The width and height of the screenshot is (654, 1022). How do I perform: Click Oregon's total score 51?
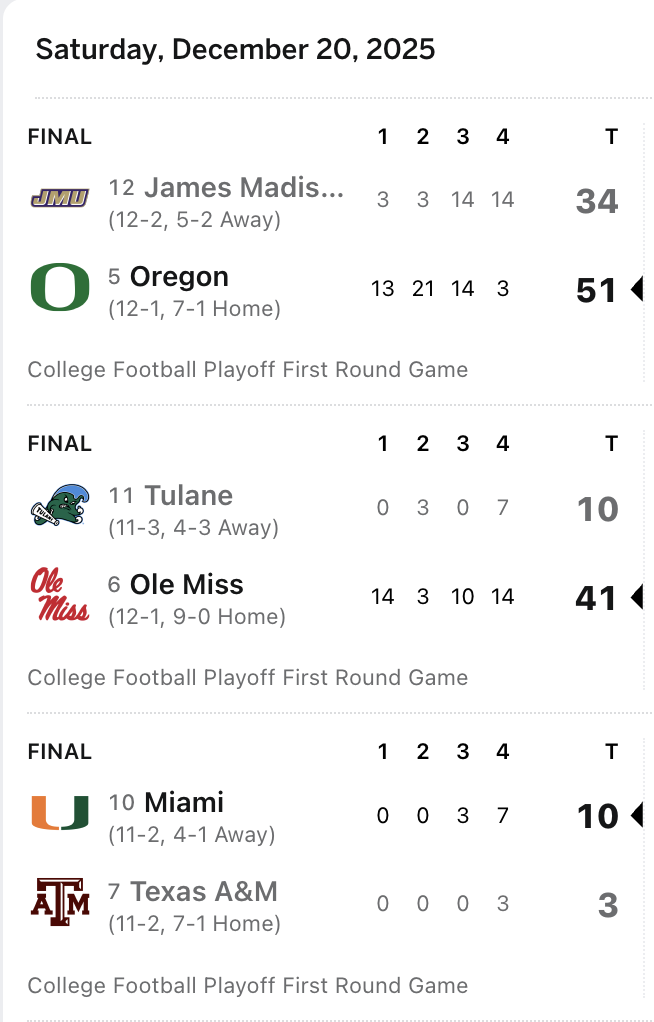point(596,290)
